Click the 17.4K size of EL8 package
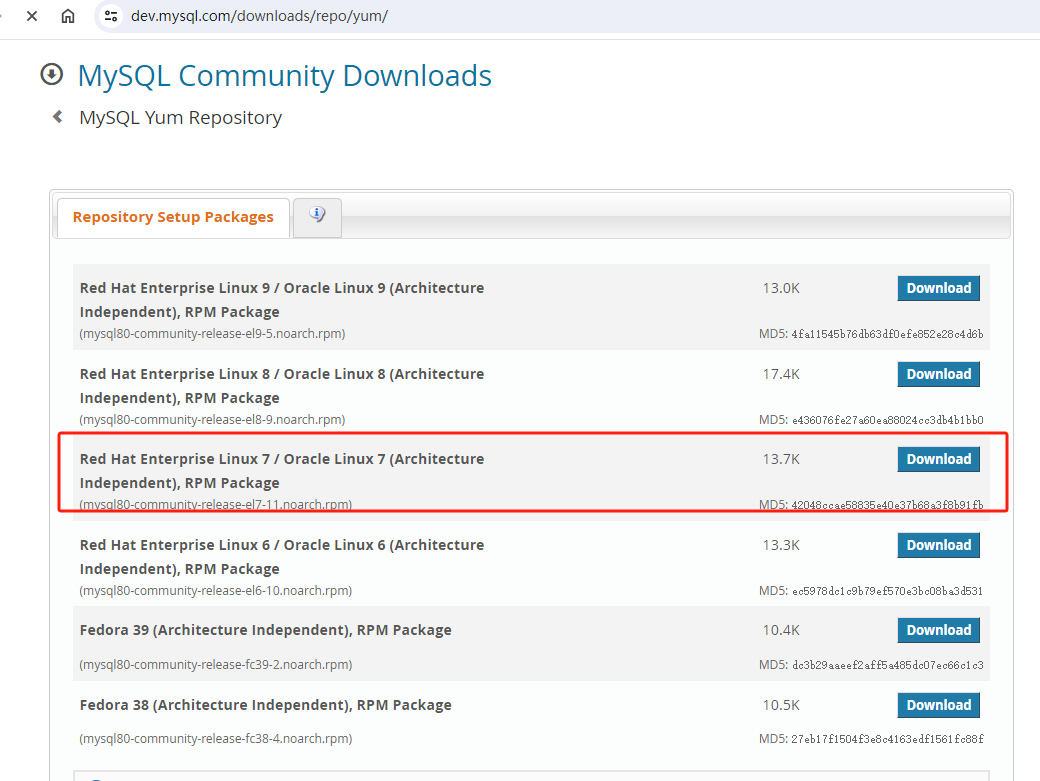The height and width of the screenshot is (781, 1040). 781,374
